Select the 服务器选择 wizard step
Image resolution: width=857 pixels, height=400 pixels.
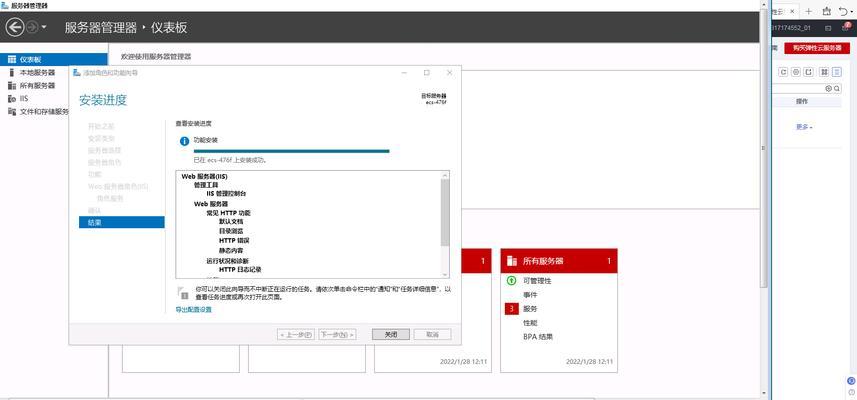tap(105, 150)
